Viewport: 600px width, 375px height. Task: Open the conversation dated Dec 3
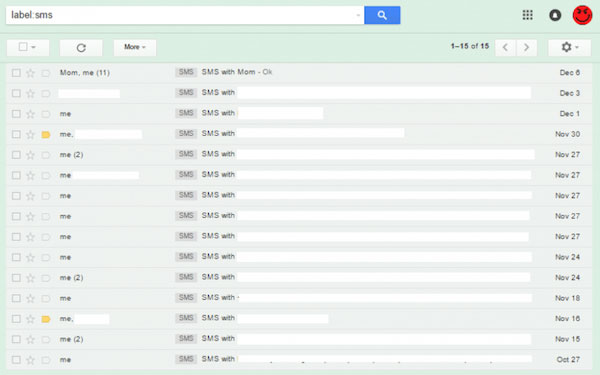click(x=299, y=93)
